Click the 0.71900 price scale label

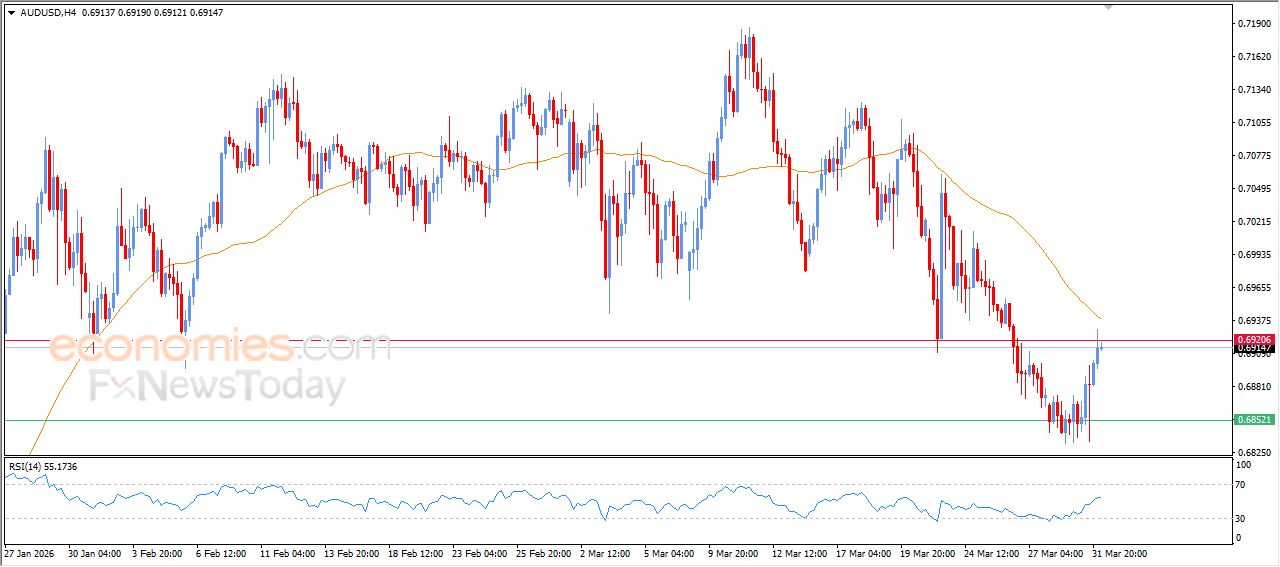(x=1254, y=23)
